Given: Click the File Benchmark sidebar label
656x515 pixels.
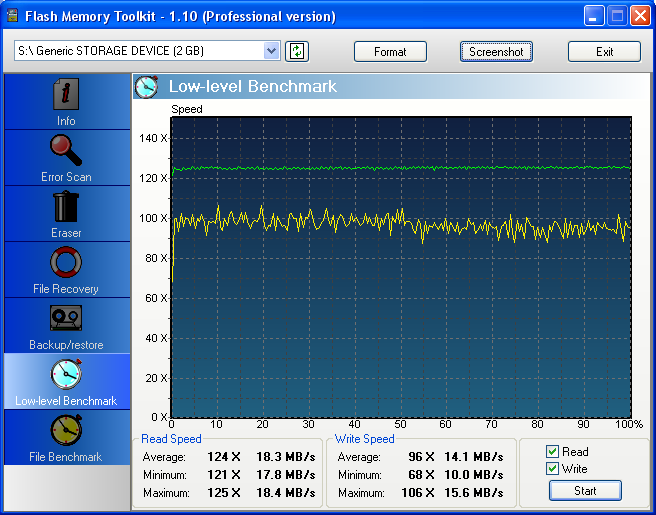Looking at the screenshot, I should tap(66, 457).
